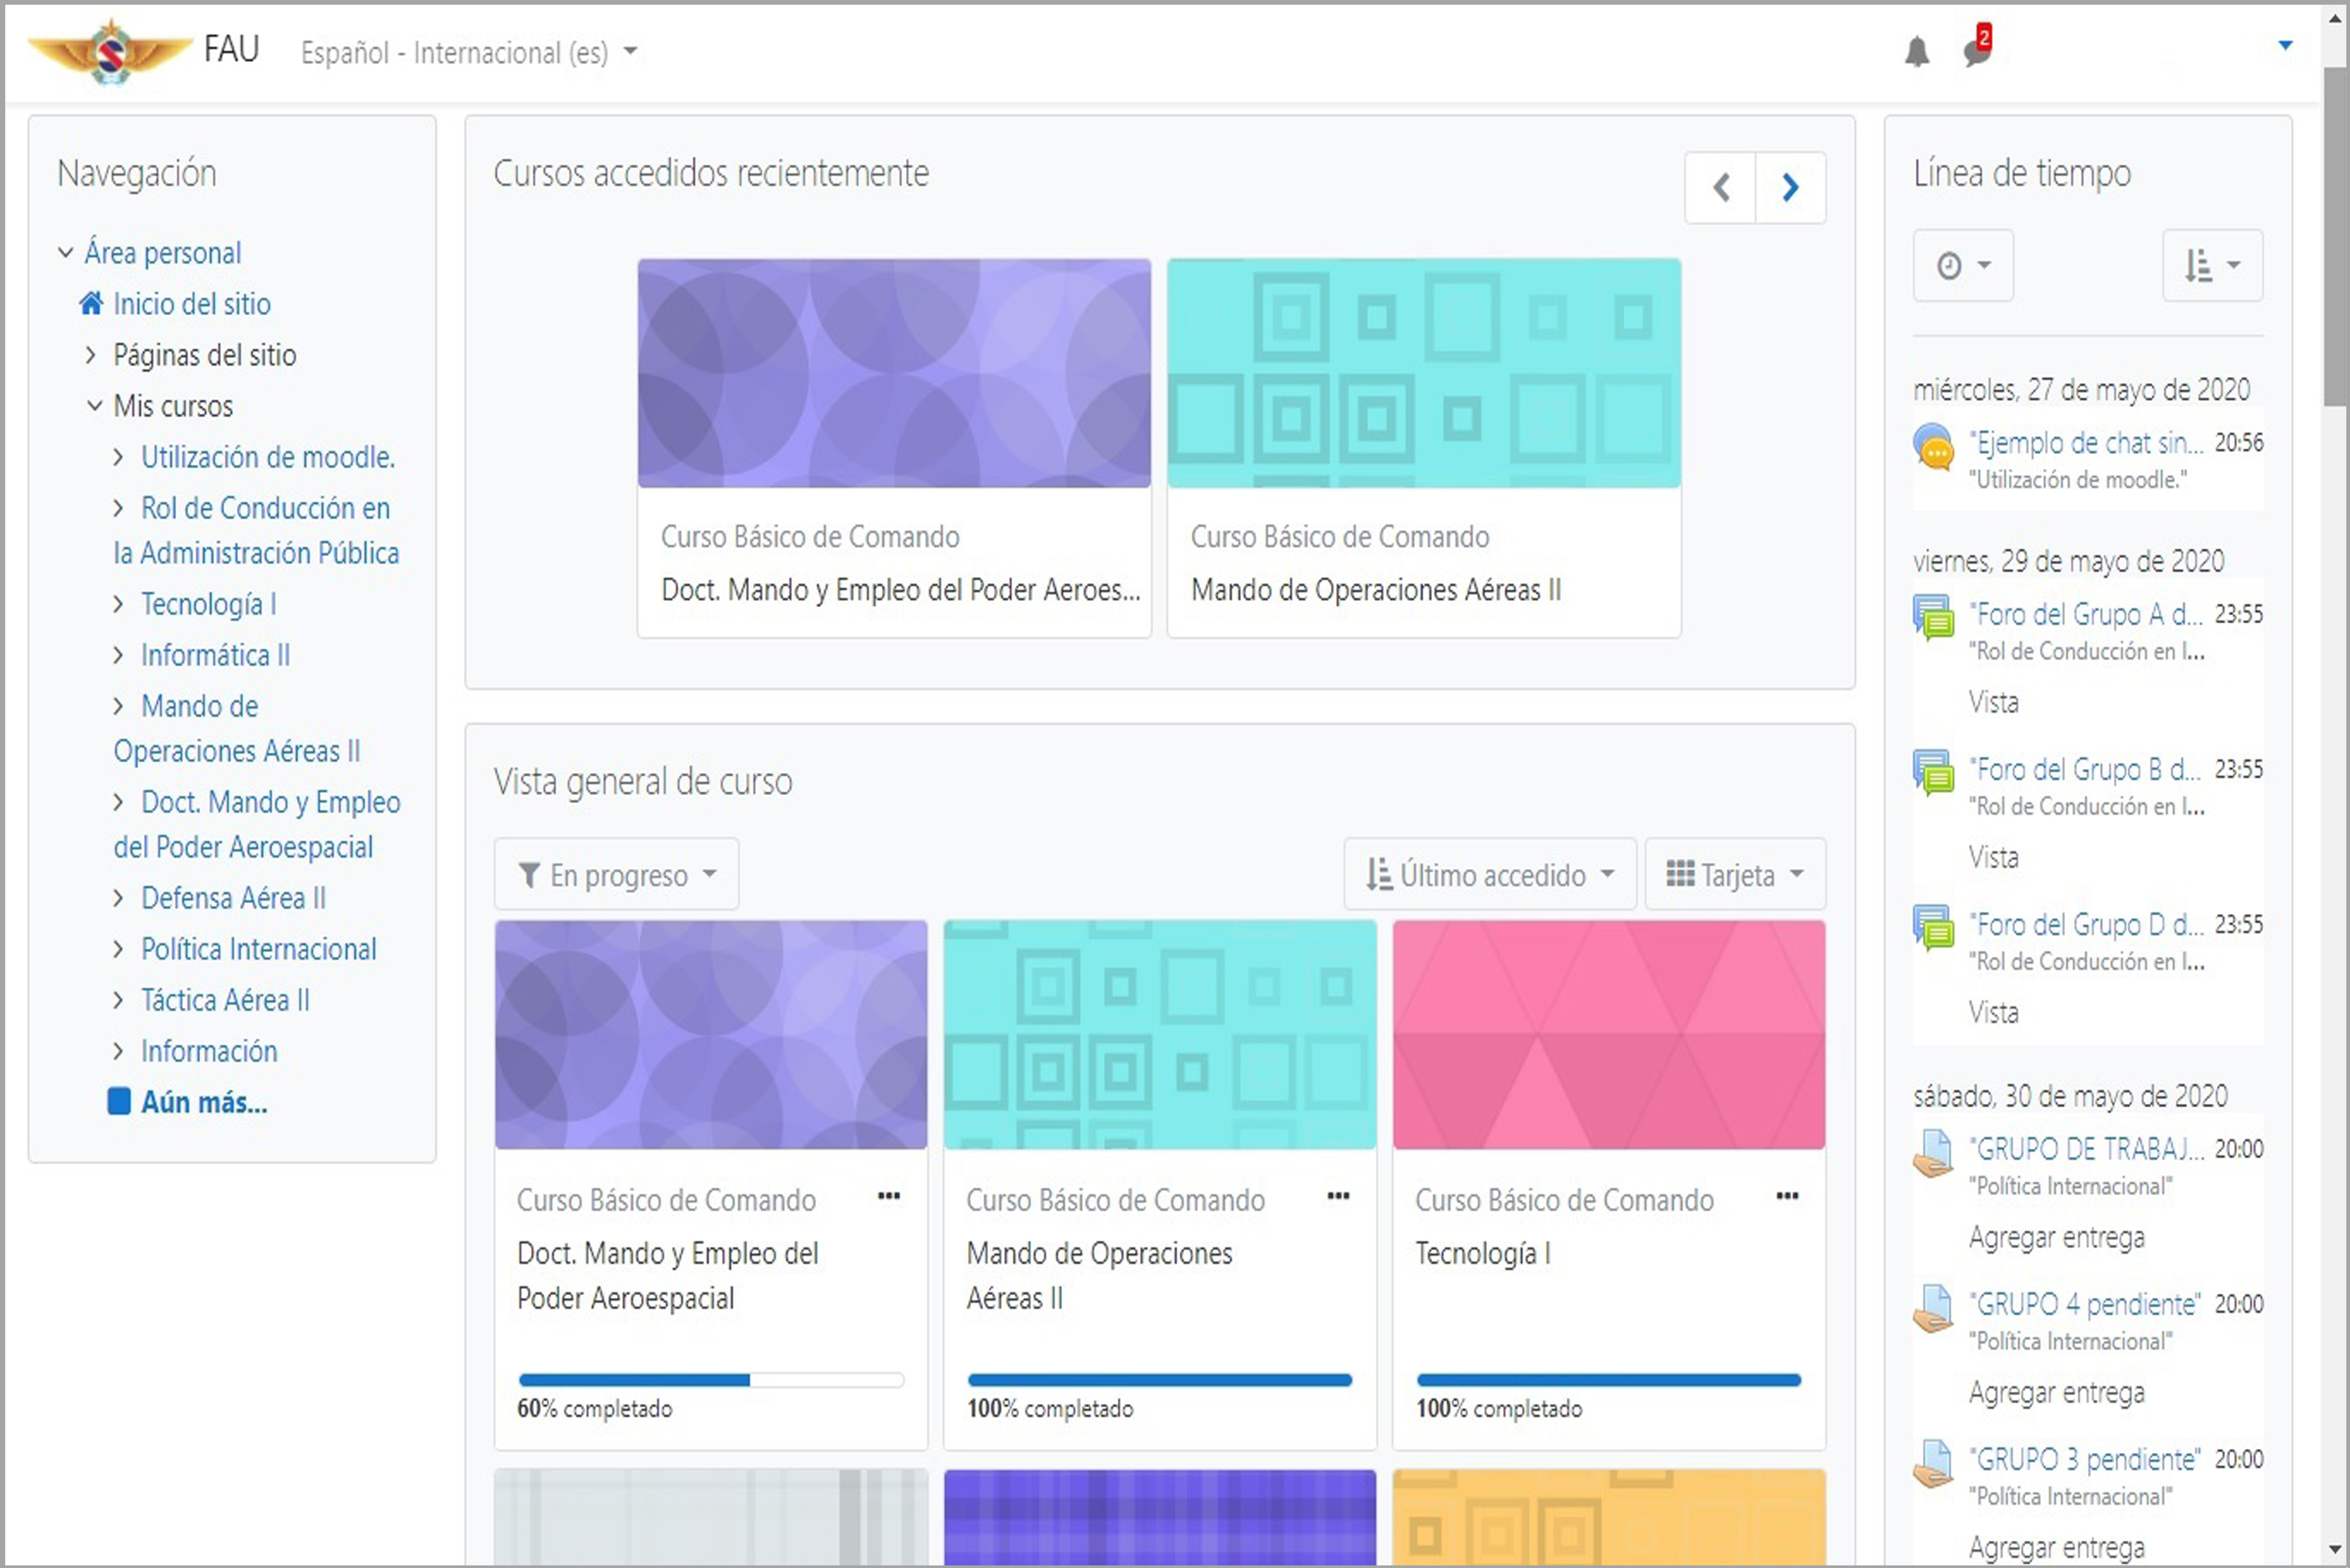
Task: Open timeline date filter clock dropdown
Action: click(1963, 266)
